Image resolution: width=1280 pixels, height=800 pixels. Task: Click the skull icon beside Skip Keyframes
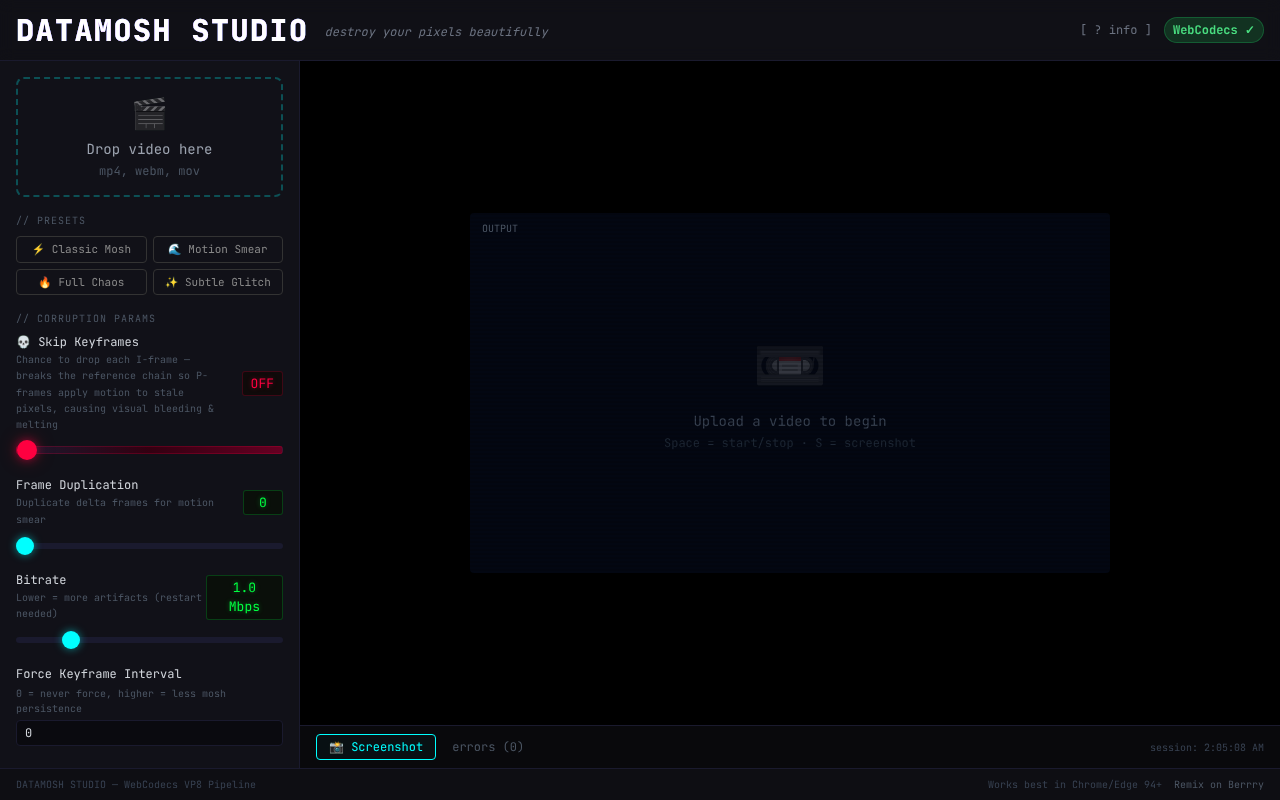click(x=24, y=342)
